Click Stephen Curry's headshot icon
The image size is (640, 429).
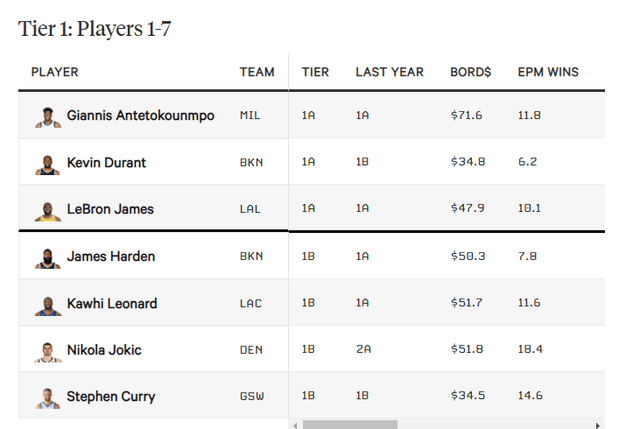(48, 397)
